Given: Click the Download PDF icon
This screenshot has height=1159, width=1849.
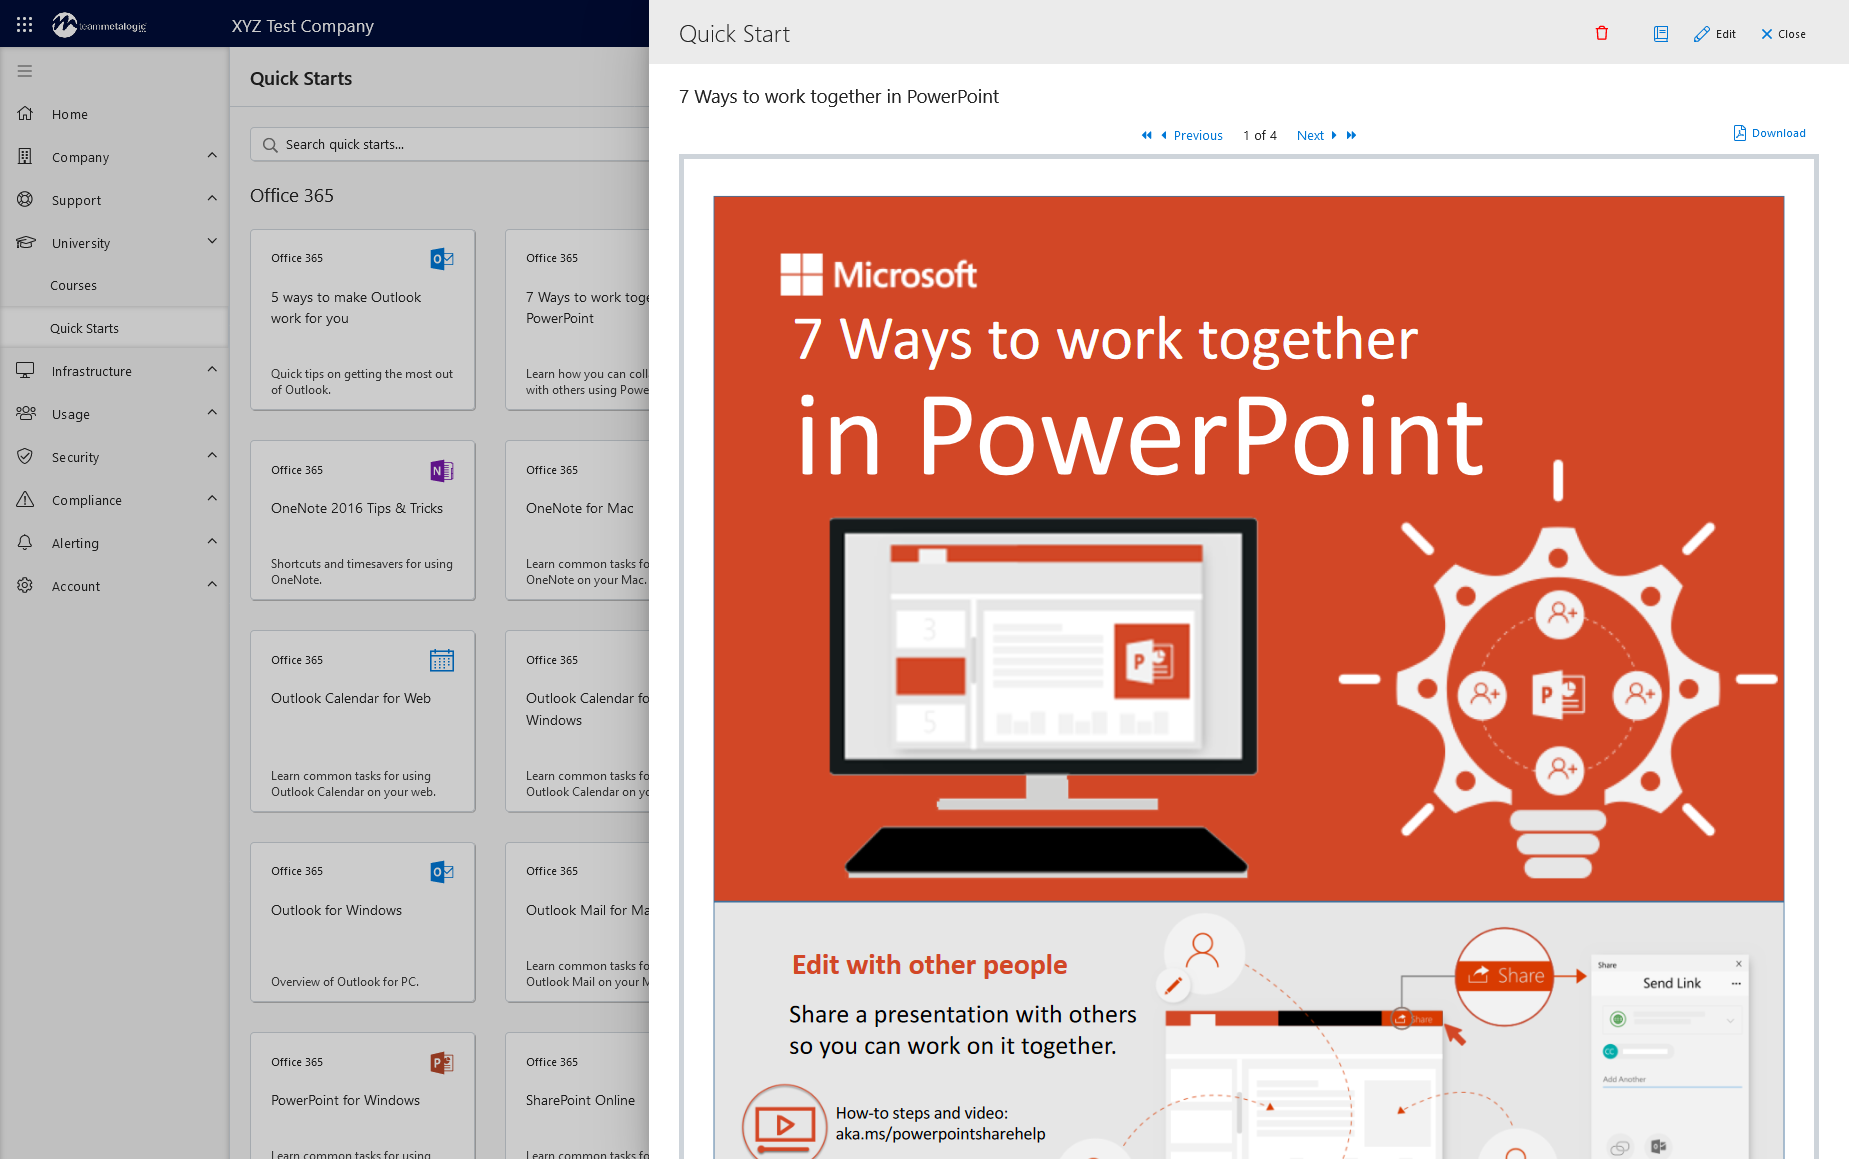Looking at the screenshot, I should point(1740,133).
